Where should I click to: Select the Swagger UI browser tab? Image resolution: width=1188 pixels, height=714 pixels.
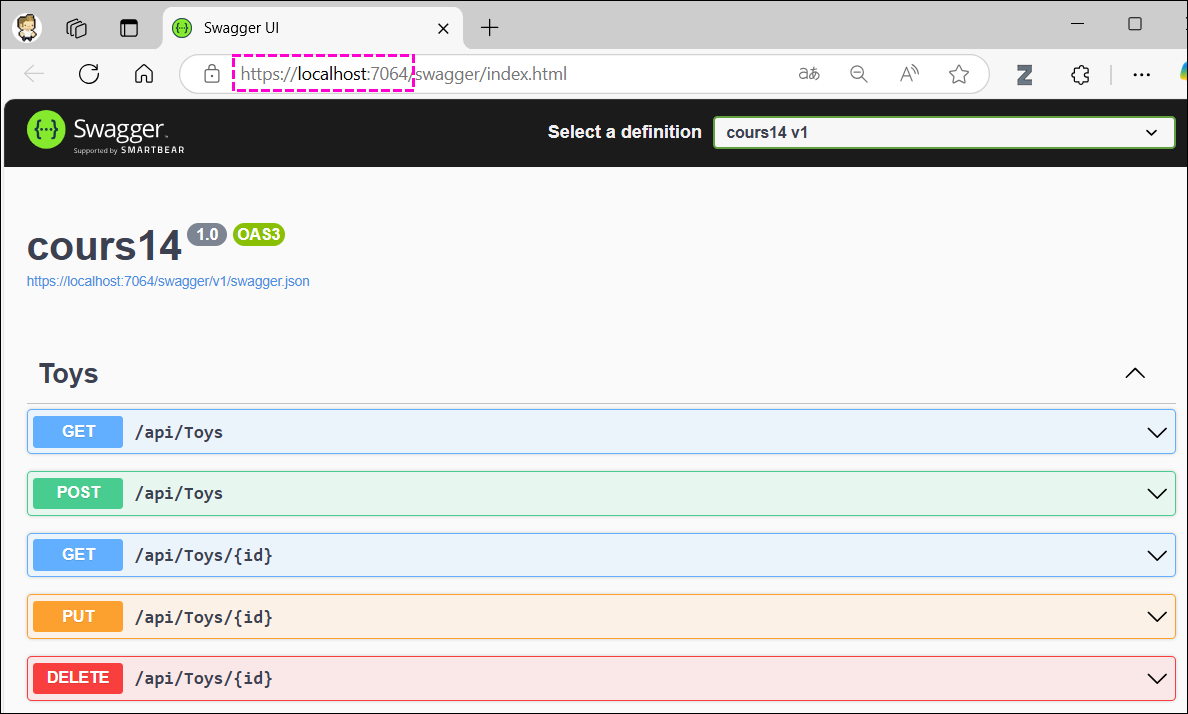coord(300,28)
